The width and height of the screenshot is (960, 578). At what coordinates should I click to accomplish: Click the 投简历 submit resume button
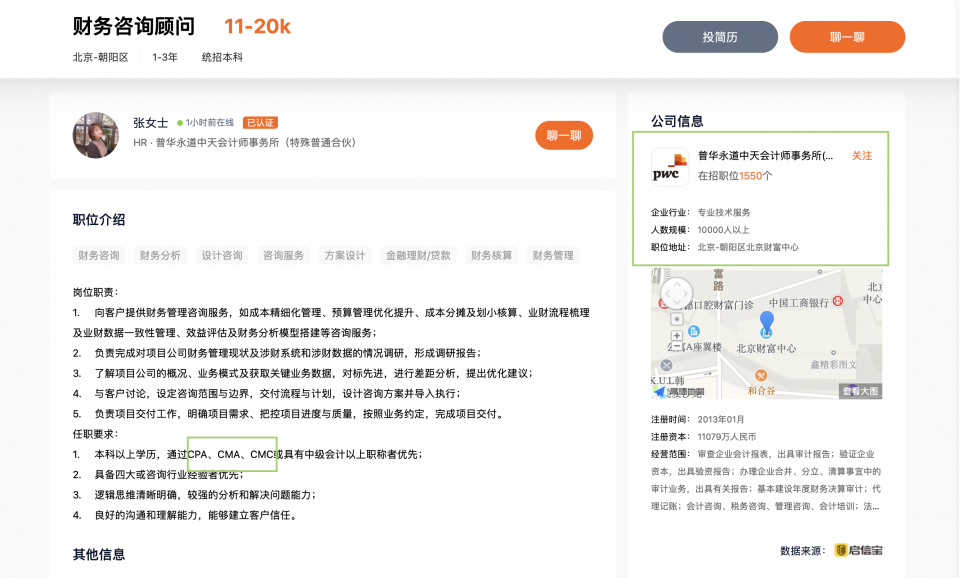coord(720,37)
